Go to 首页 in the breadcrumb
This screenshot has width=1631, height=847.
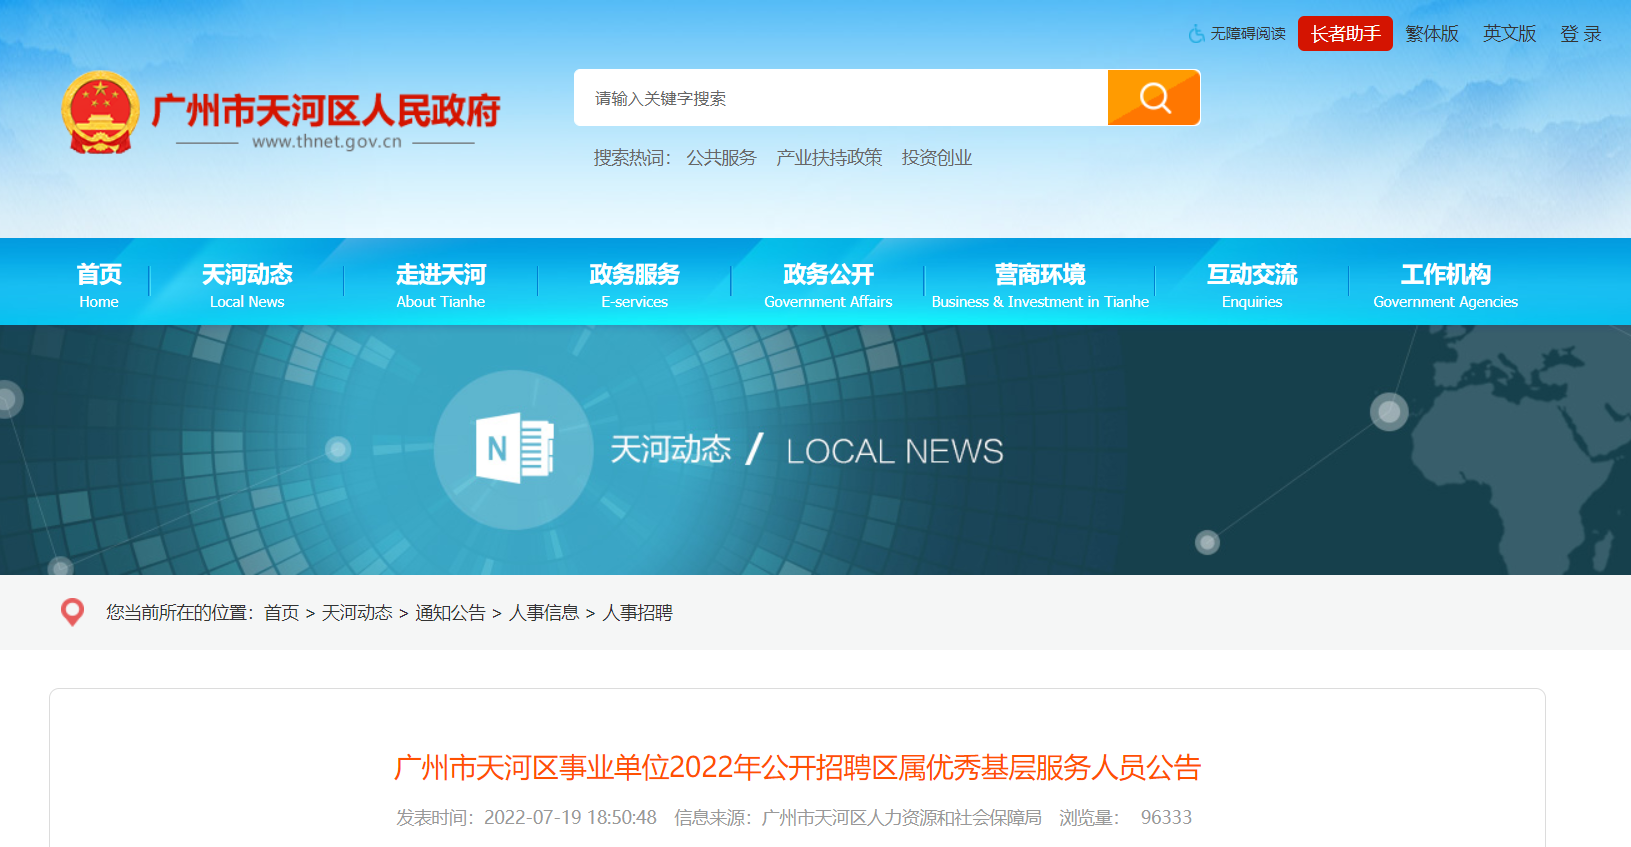point(281,613)
